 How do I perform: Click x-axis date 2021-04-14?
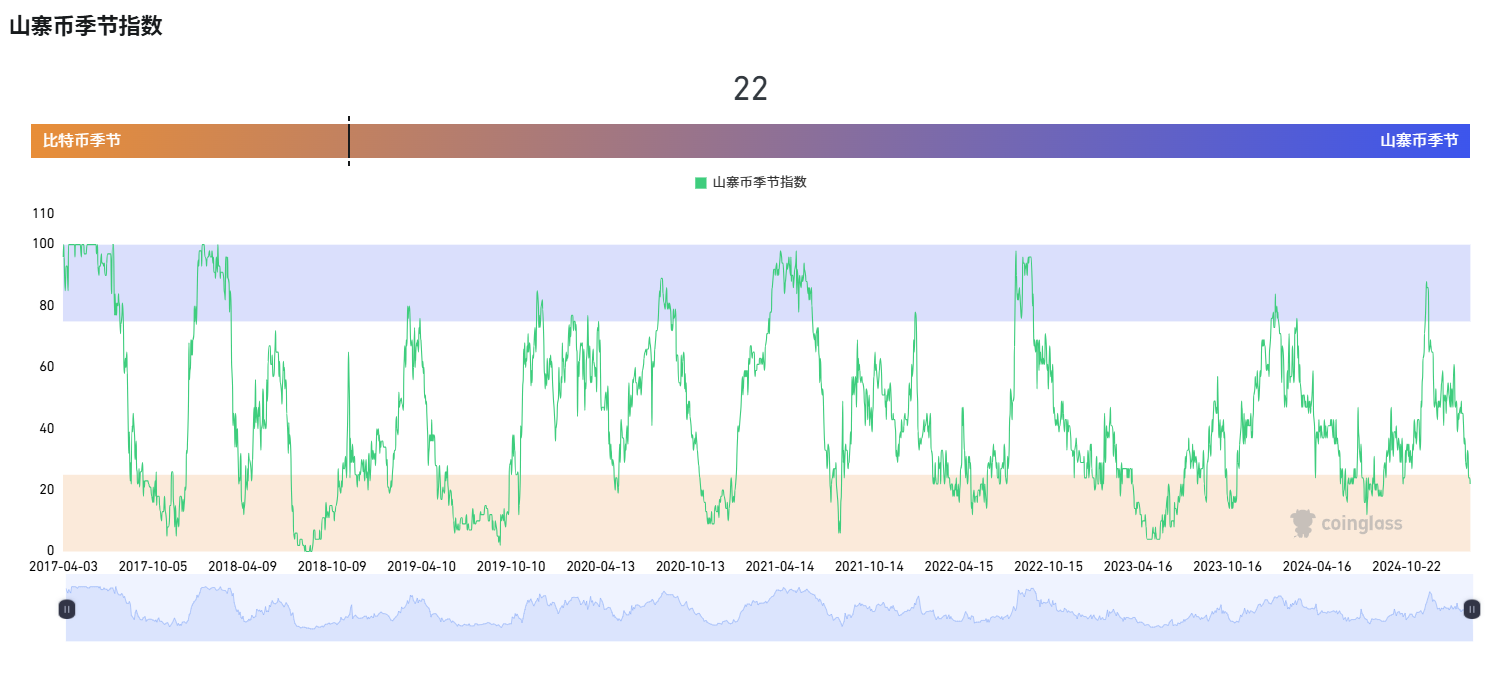tap(780, 566)
